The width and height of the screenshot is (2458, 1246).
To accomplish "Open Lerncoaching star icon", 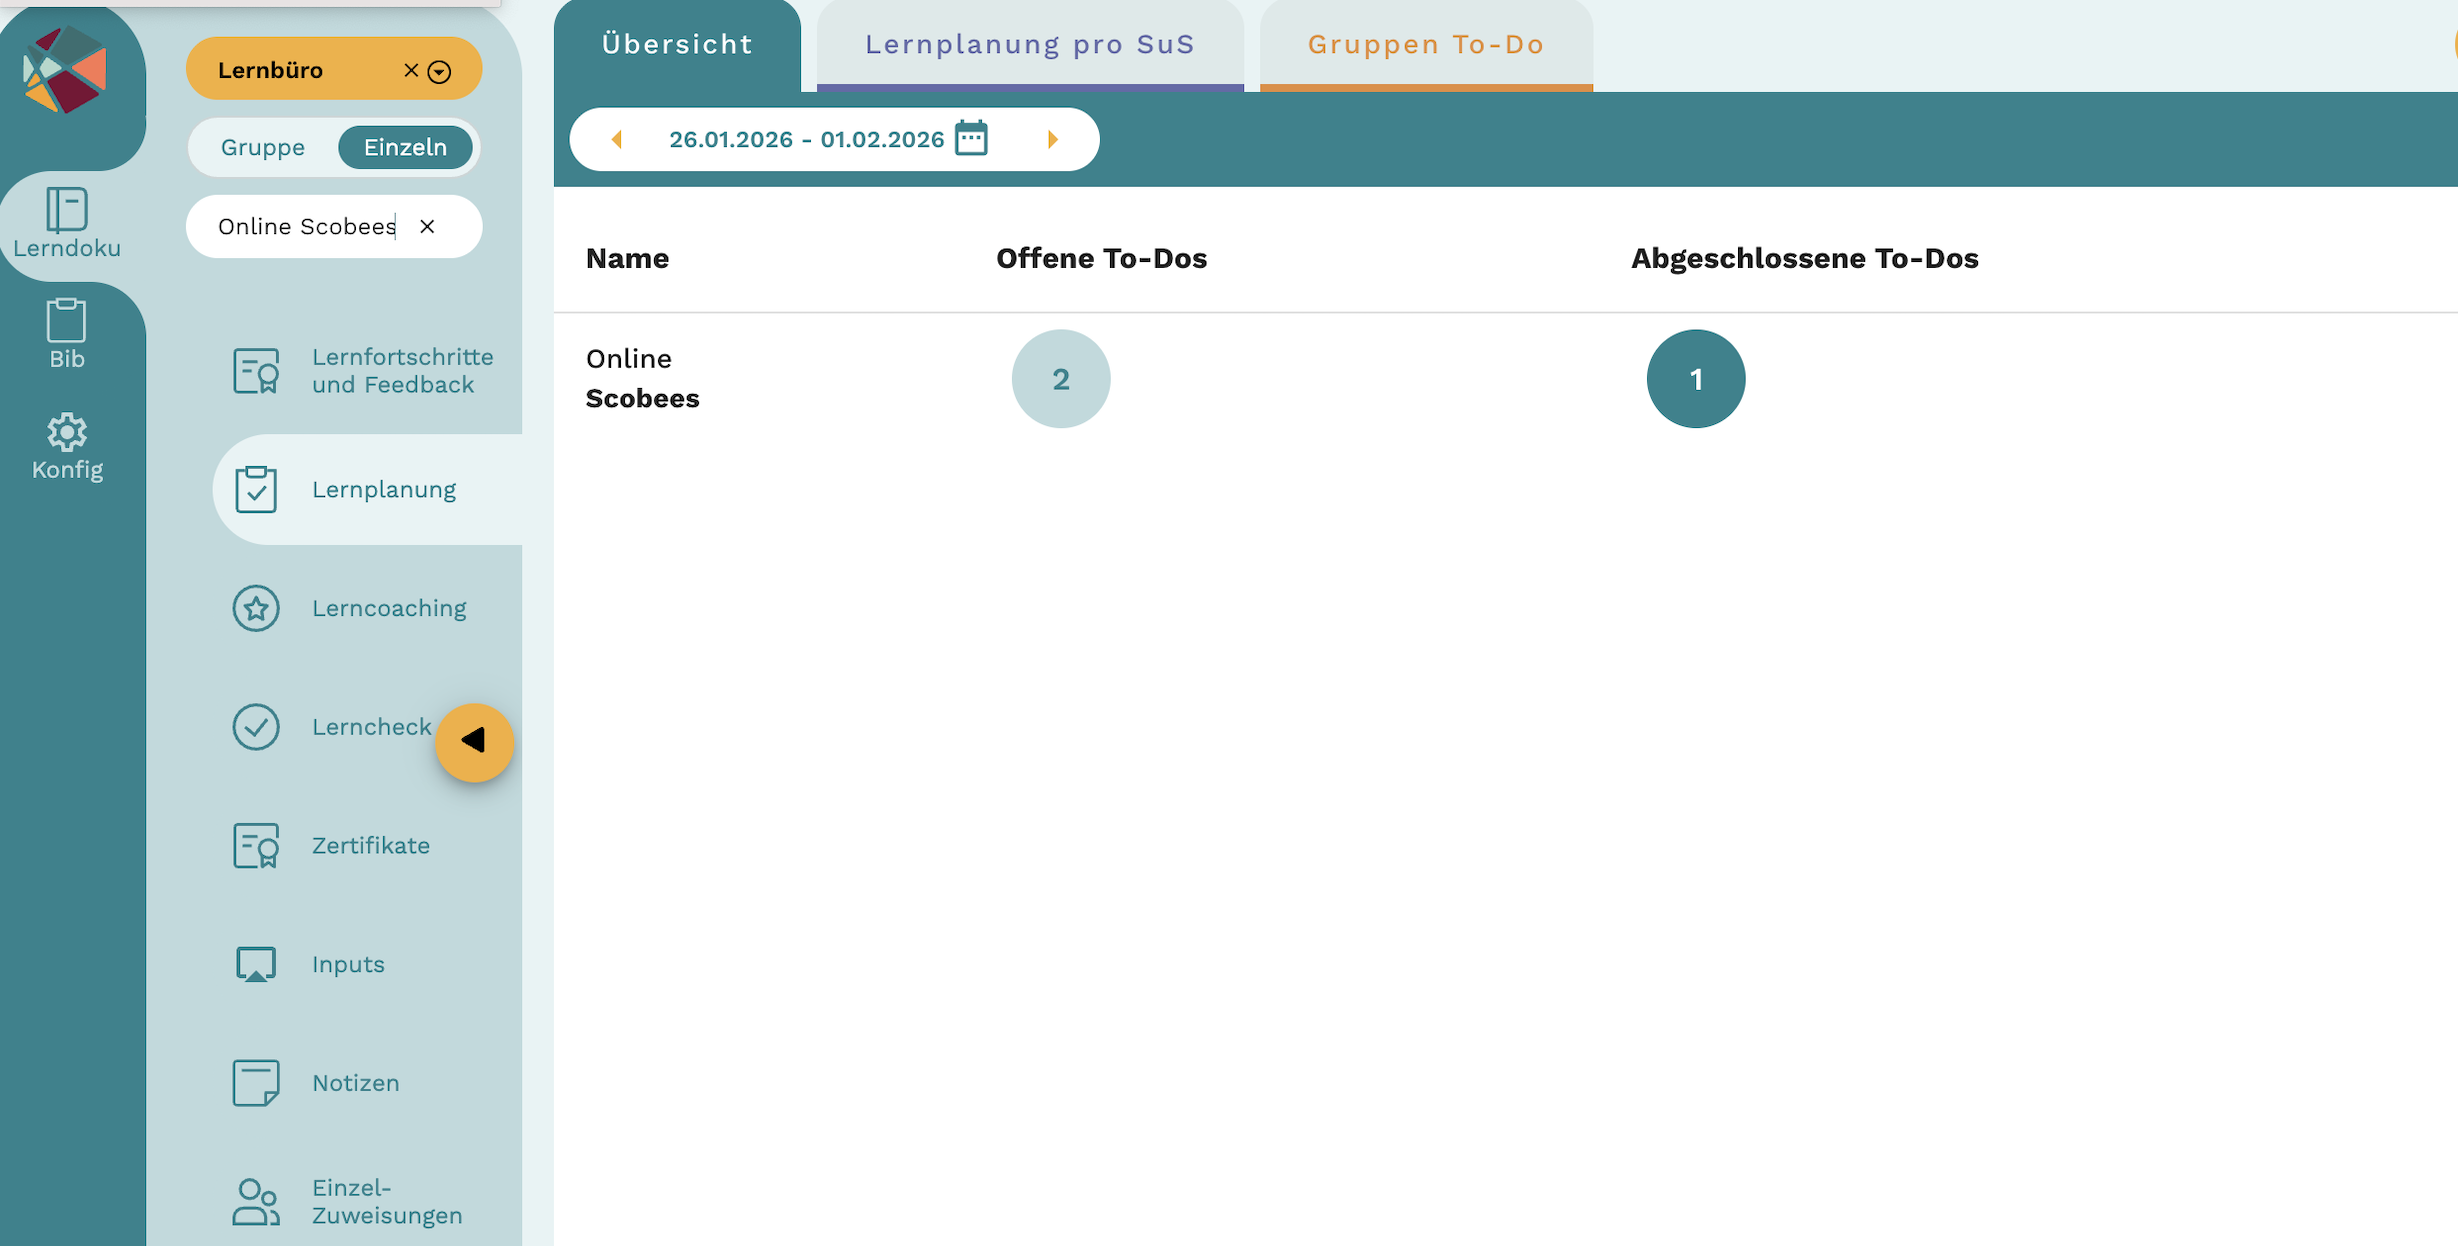I will 256,608.
